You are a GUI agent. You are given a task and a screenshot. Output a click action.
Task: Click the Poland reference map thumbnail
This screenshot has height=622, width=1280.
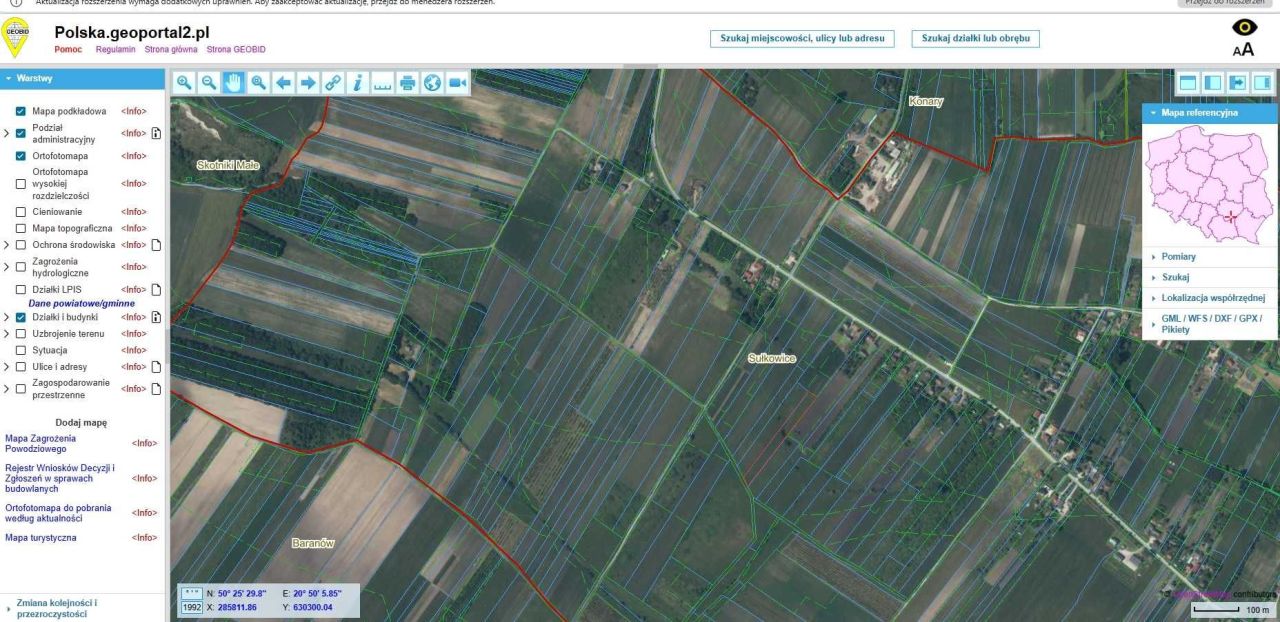pyautogui.click(x=1210, y=185)
